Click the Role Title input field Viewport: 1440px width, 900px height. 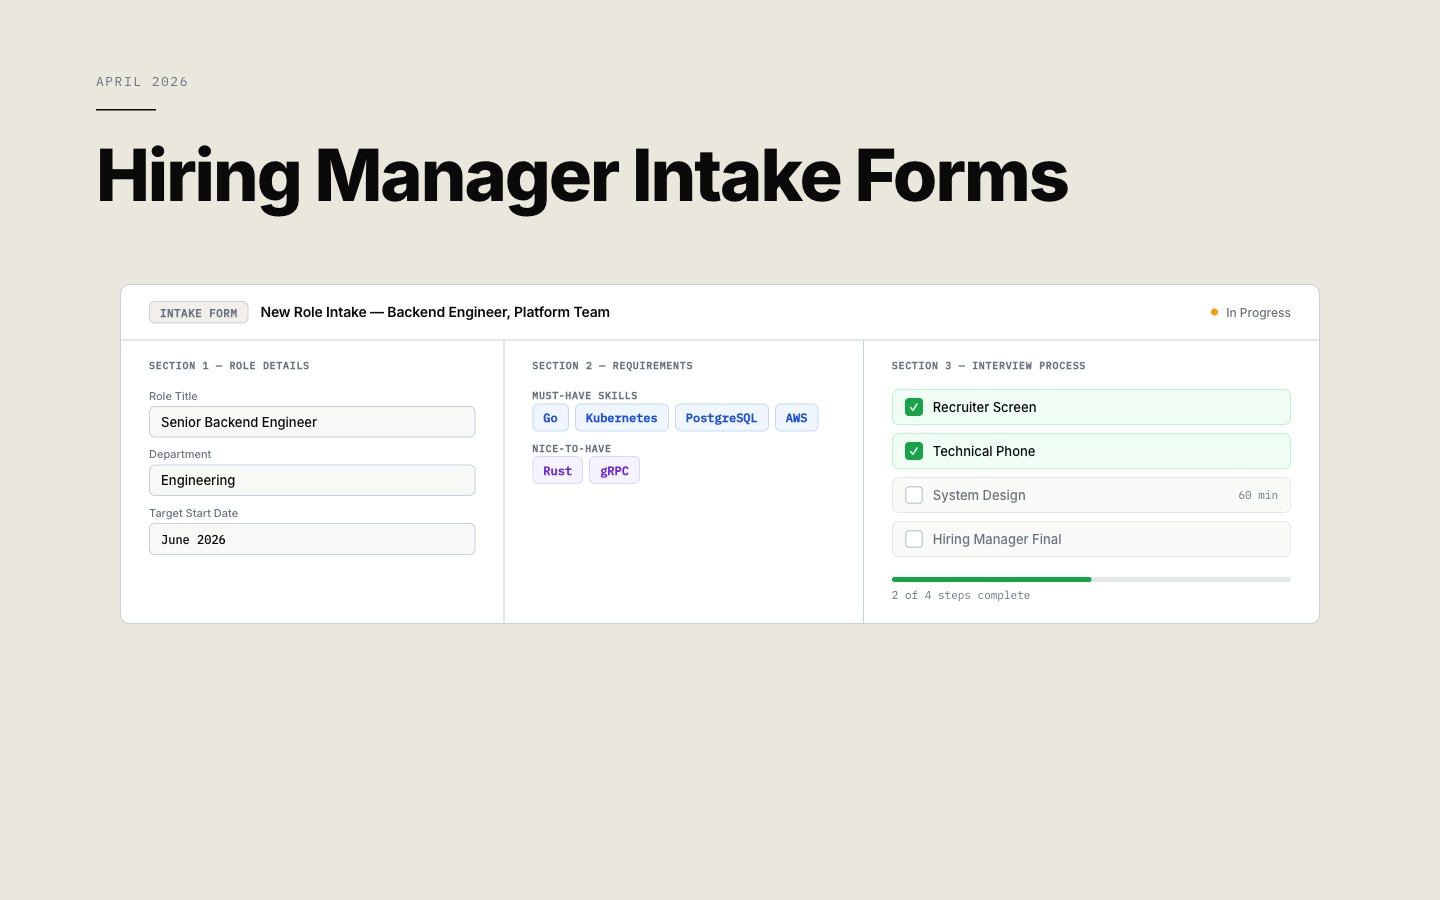[312, 422]
